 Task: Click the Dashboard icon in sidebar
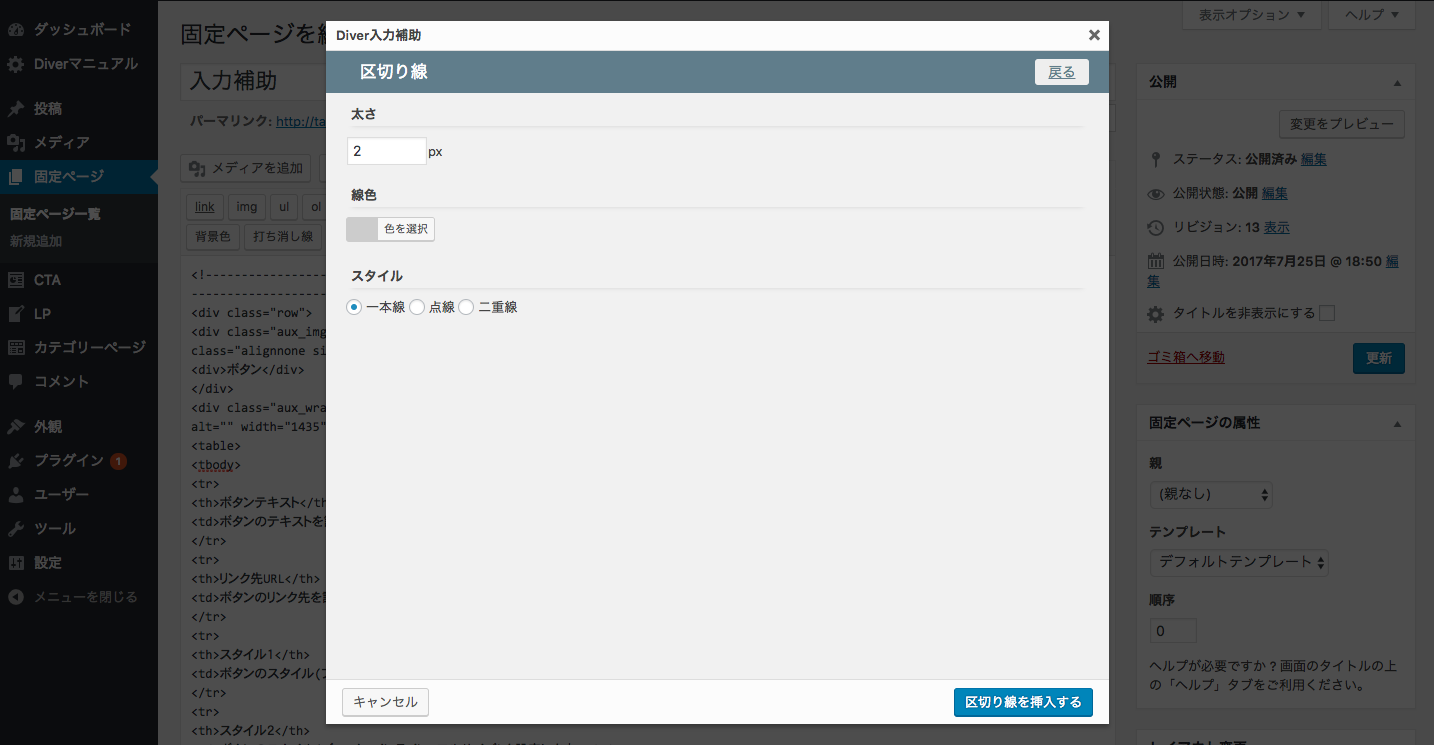16,30
